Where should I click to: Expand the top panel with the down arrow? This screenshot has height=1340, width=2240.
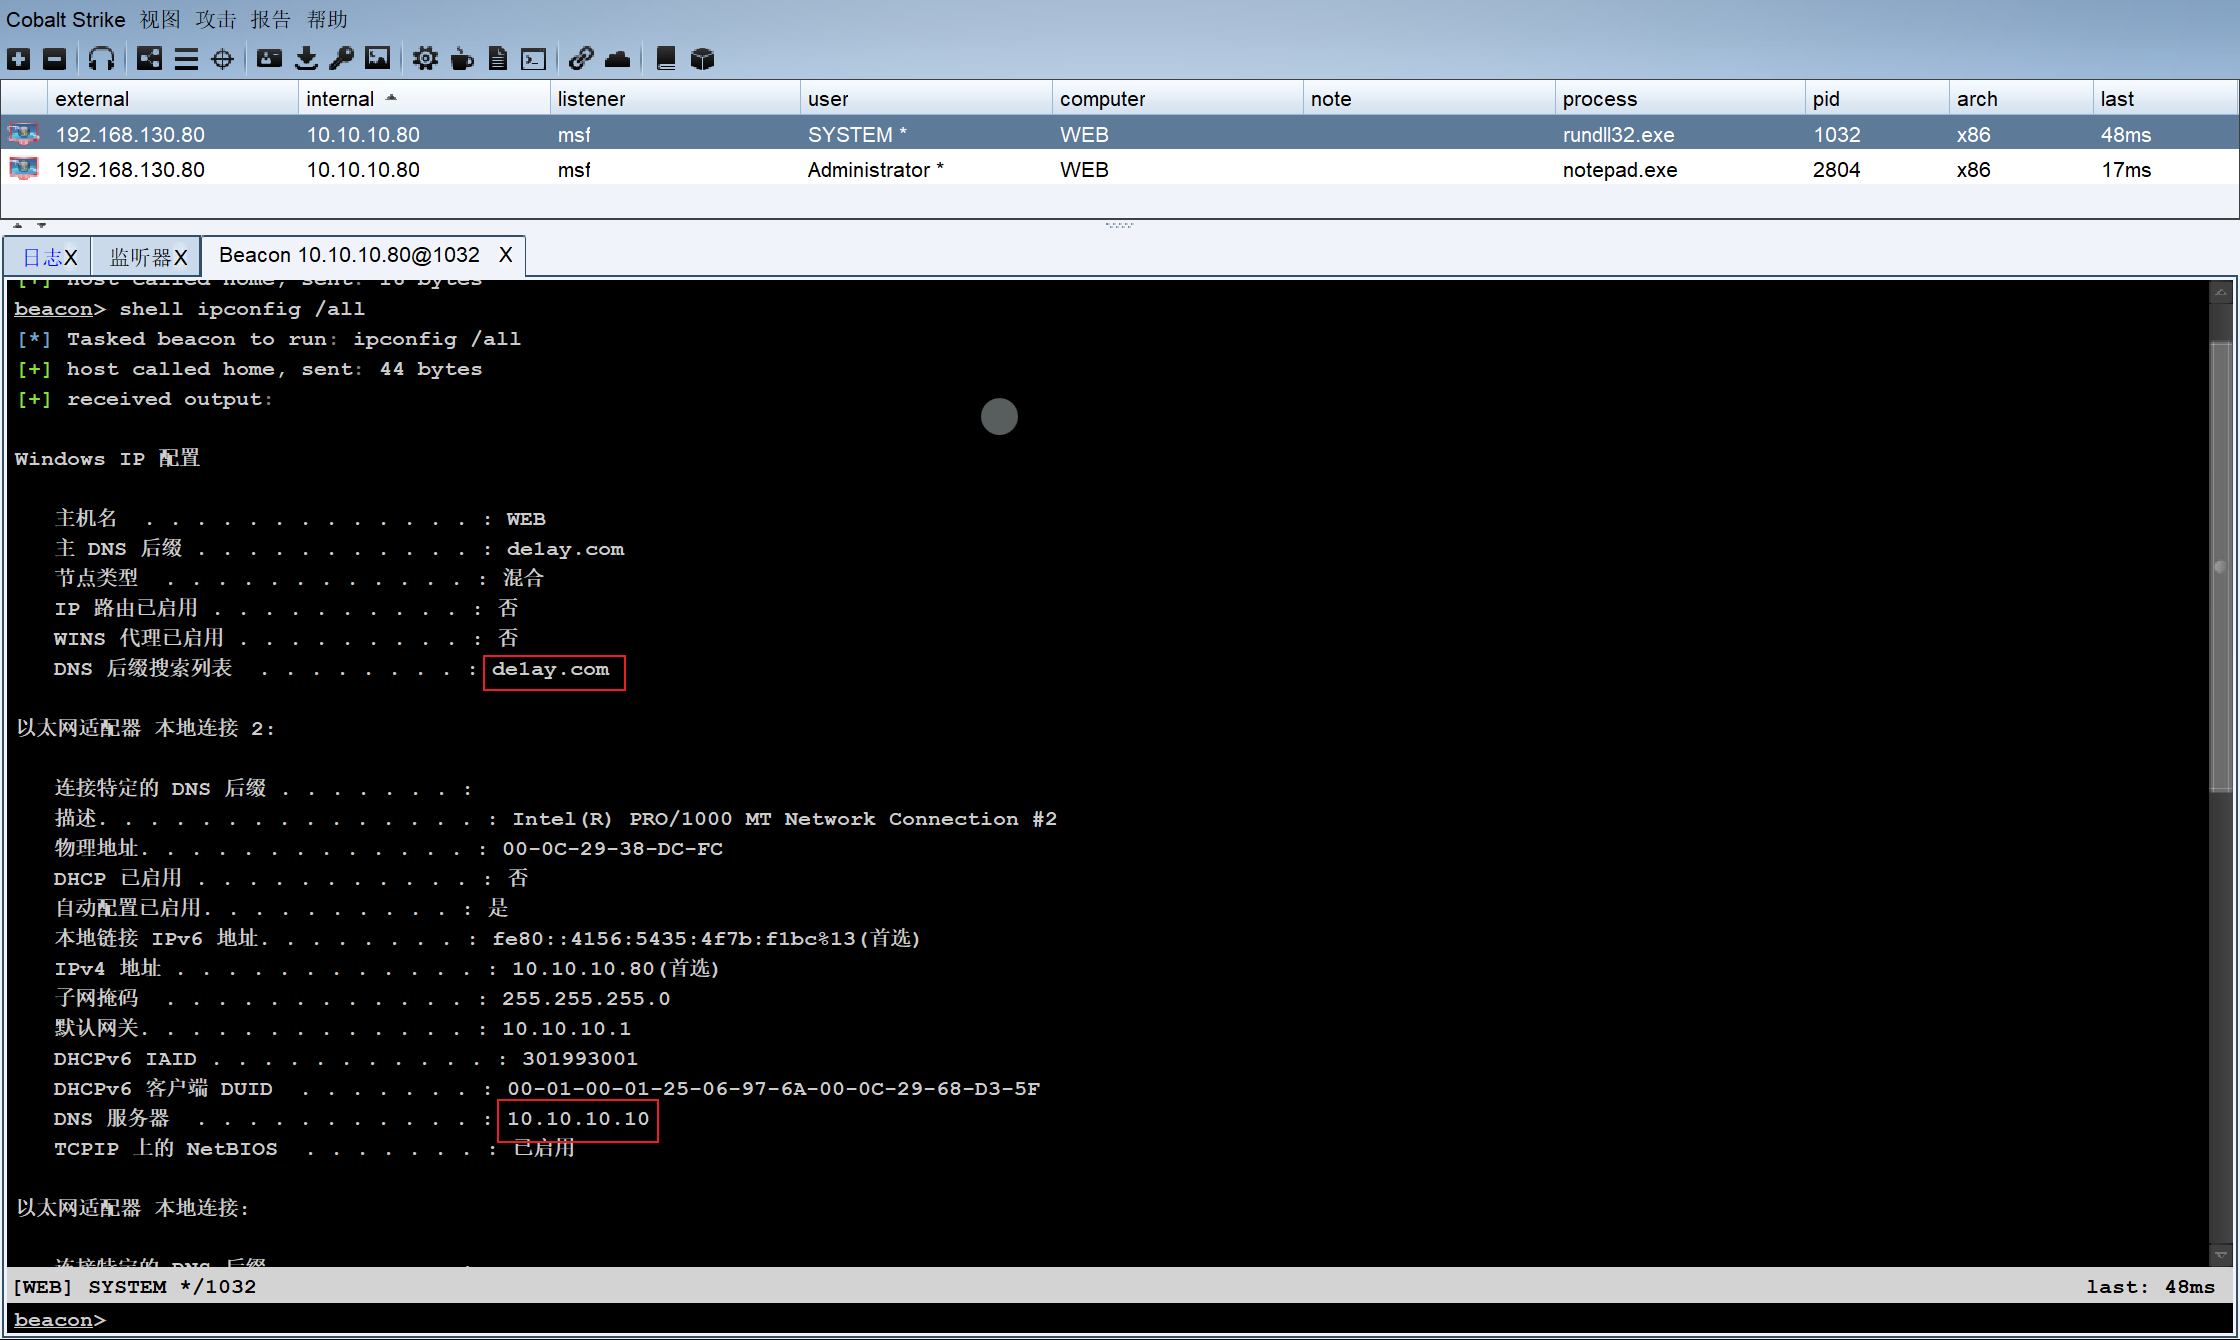click(x=41, y=225)
